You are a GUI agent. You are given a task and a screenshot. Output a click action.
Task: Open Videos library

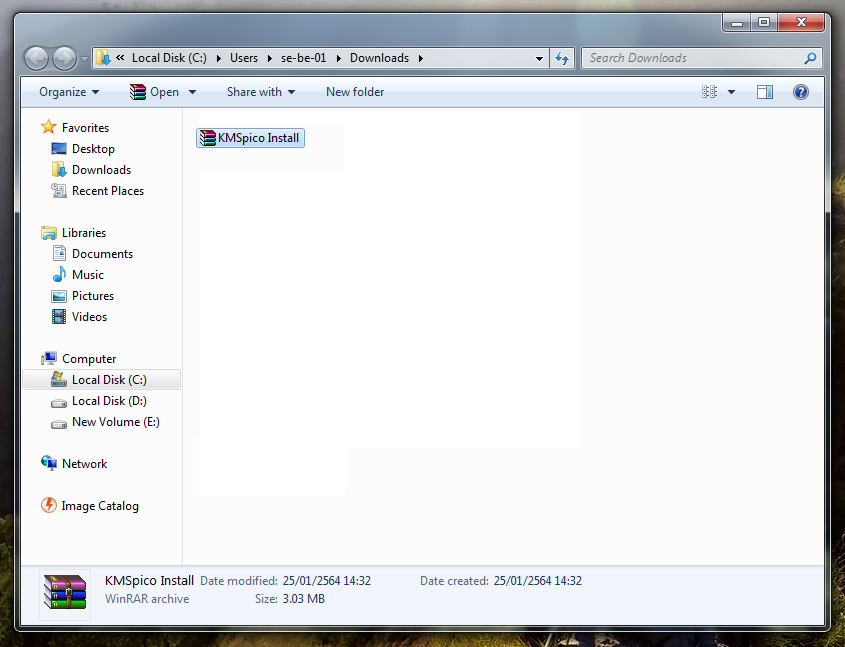[89, 317]
